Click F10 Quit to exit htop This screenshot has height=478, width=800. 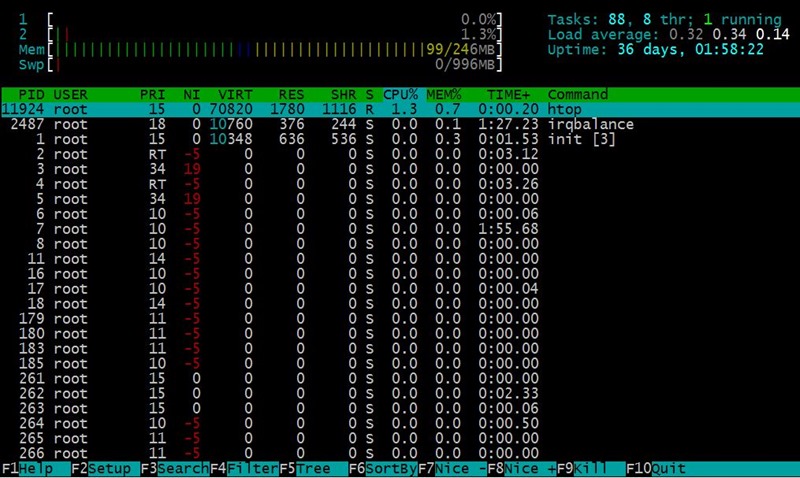click(x=656, y=469)
